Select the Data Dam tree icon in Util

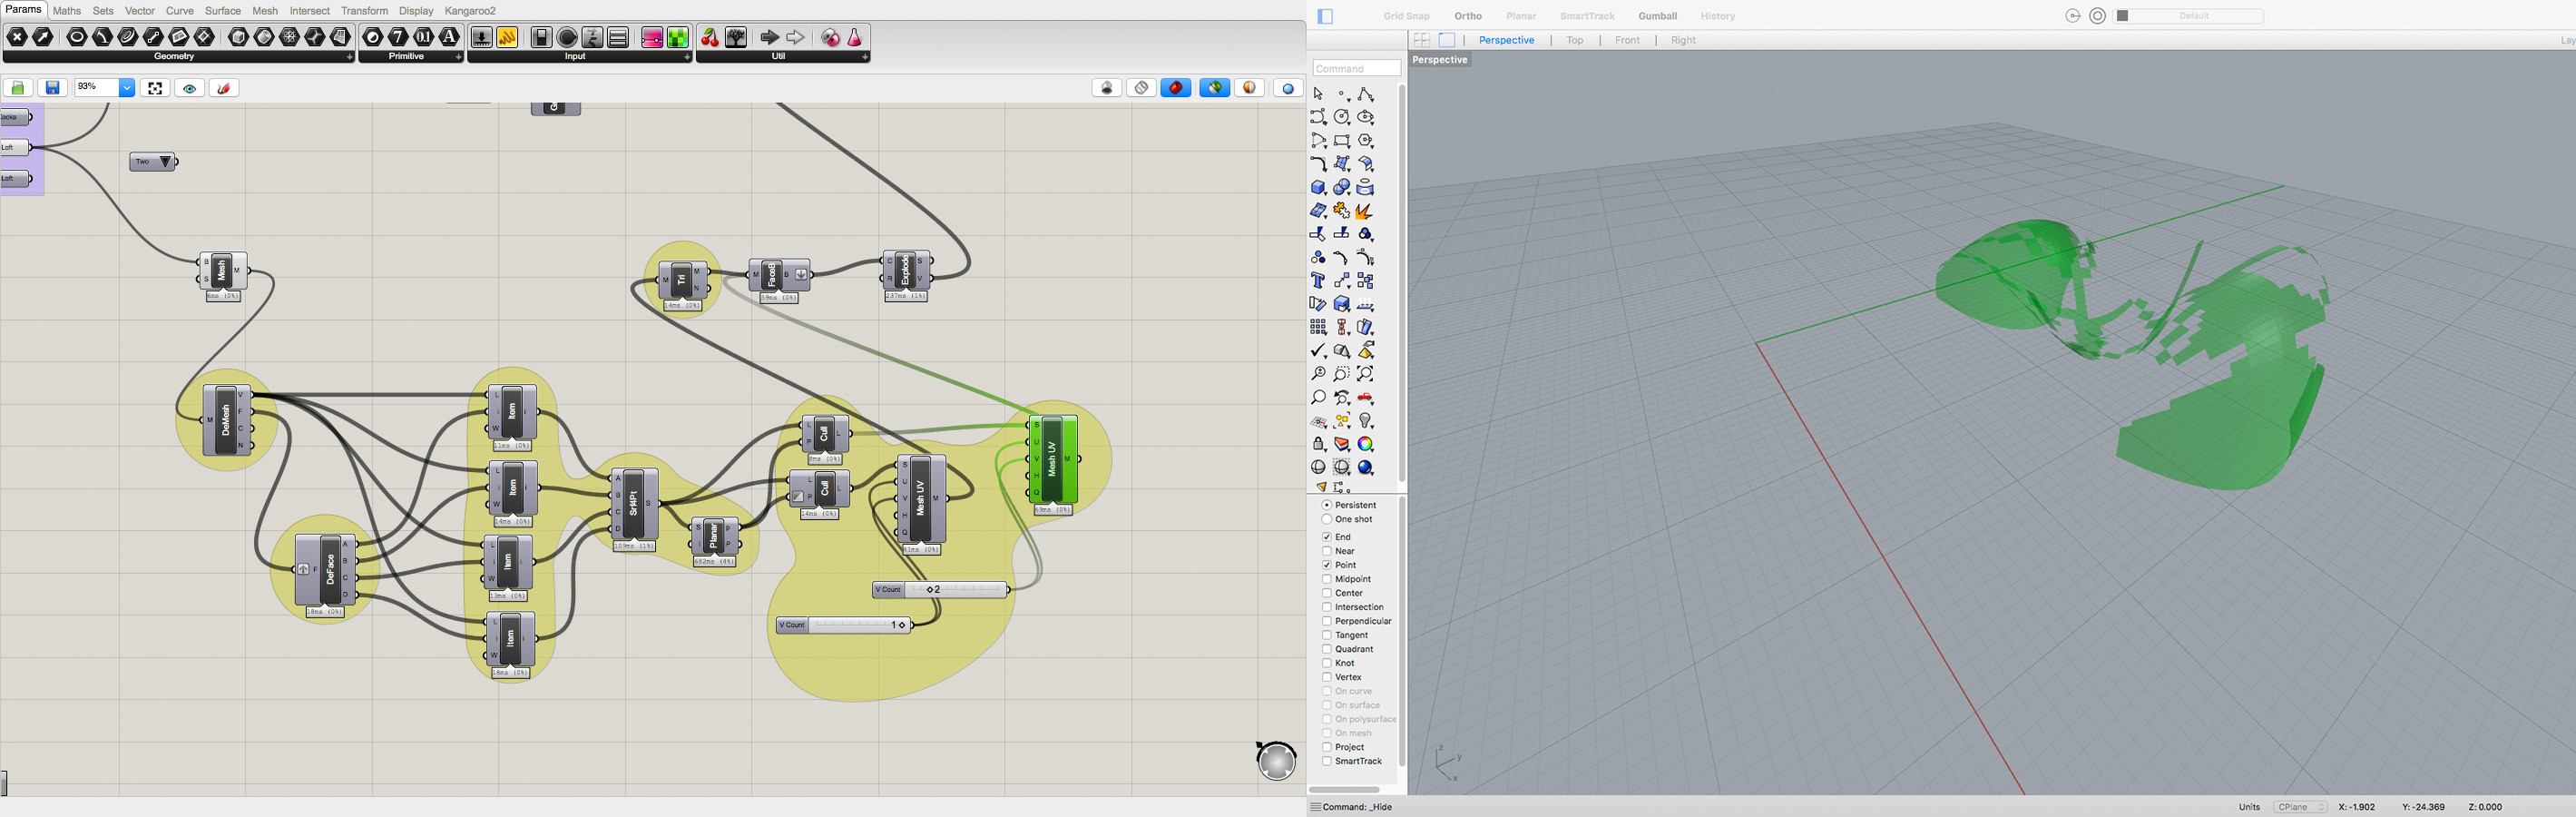point(736,38)
